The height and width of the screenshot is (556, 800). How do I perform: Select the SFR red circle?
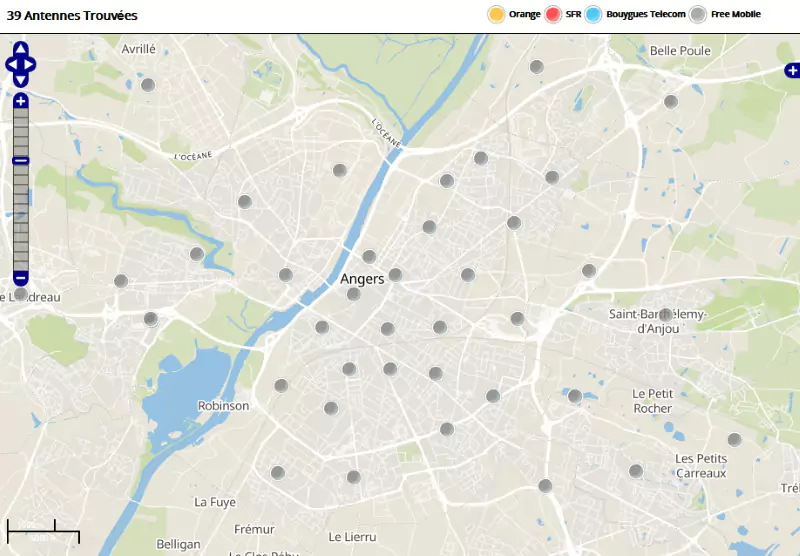point(553,14)
